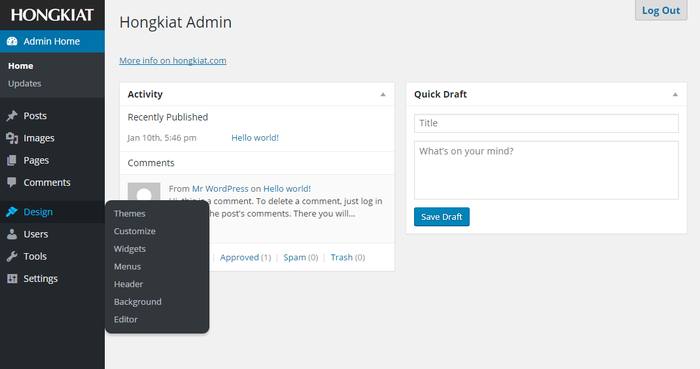Click the Quick Draft panel heading

pyautogui.click(x=440, y=94)
